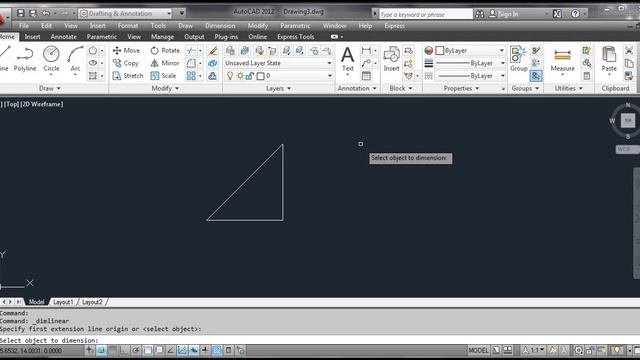Activate the Stretch tool
The width and height of the screenshot is (640, 360).
pos(128,76)
